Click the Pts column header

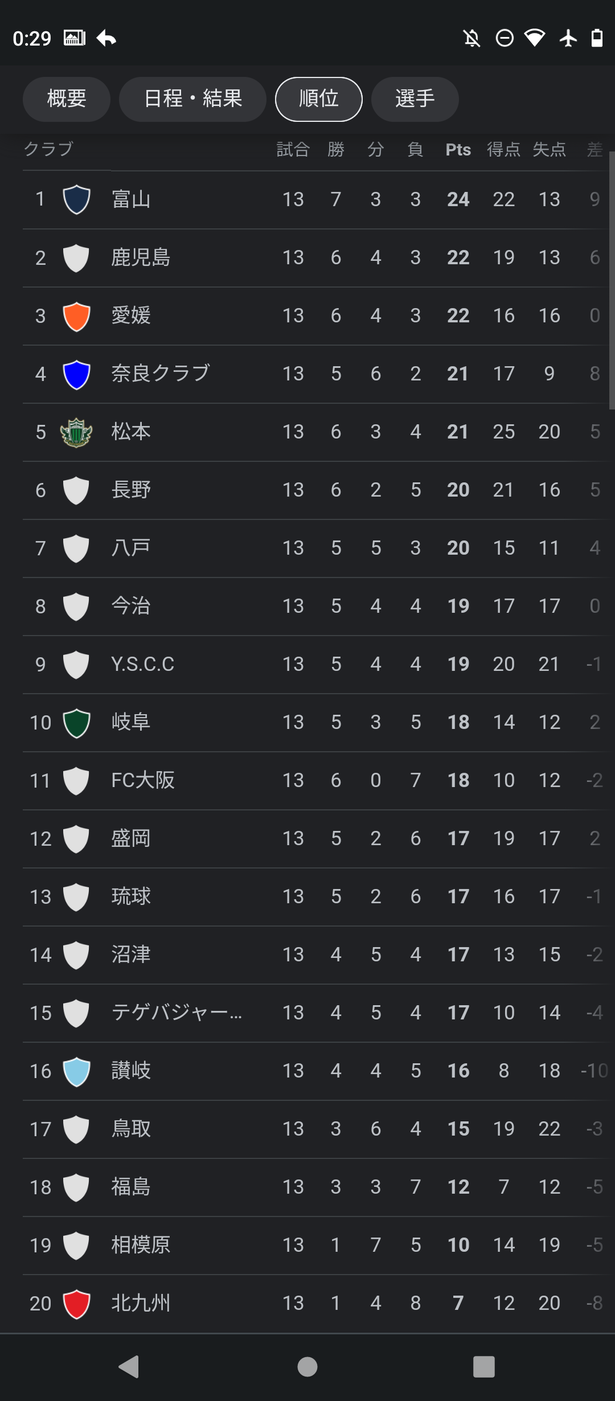(458, 150)
